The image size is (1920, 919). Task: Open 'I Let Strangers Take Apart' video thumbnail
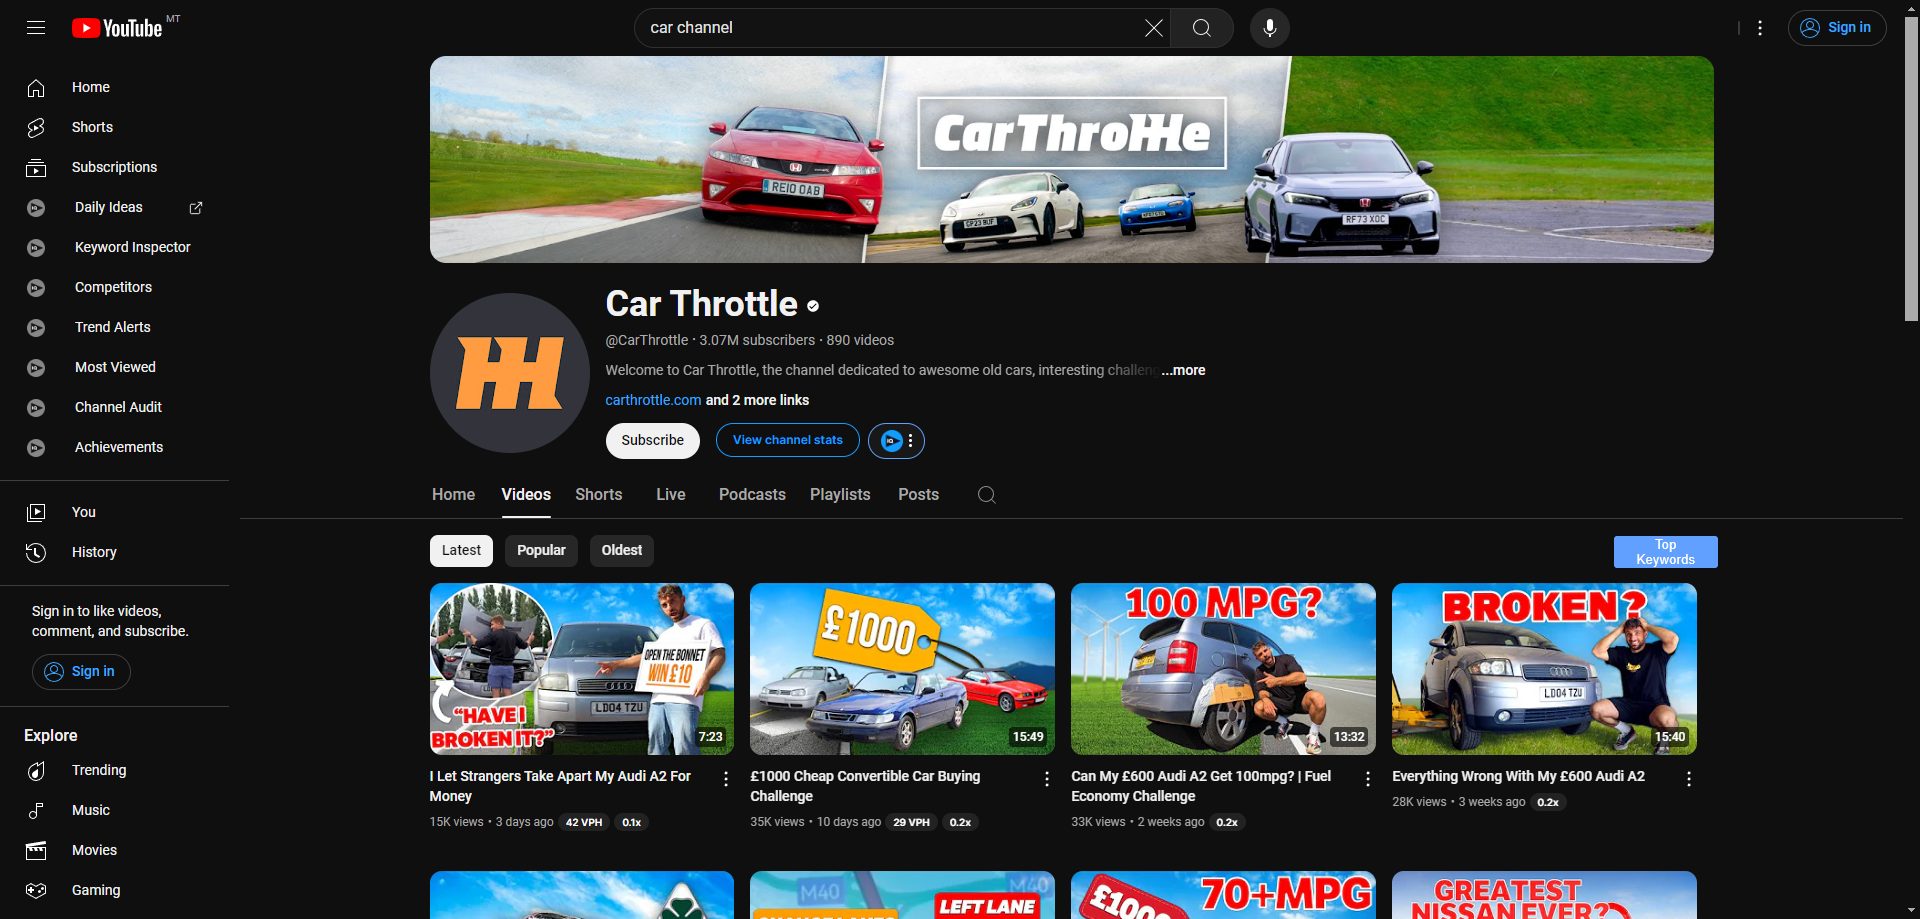[x=582, y=669]
